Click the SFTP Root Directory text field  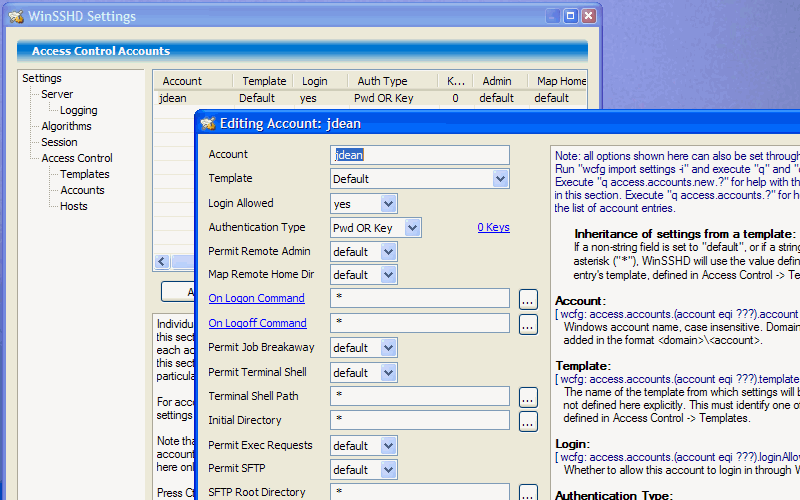(419, 492)
